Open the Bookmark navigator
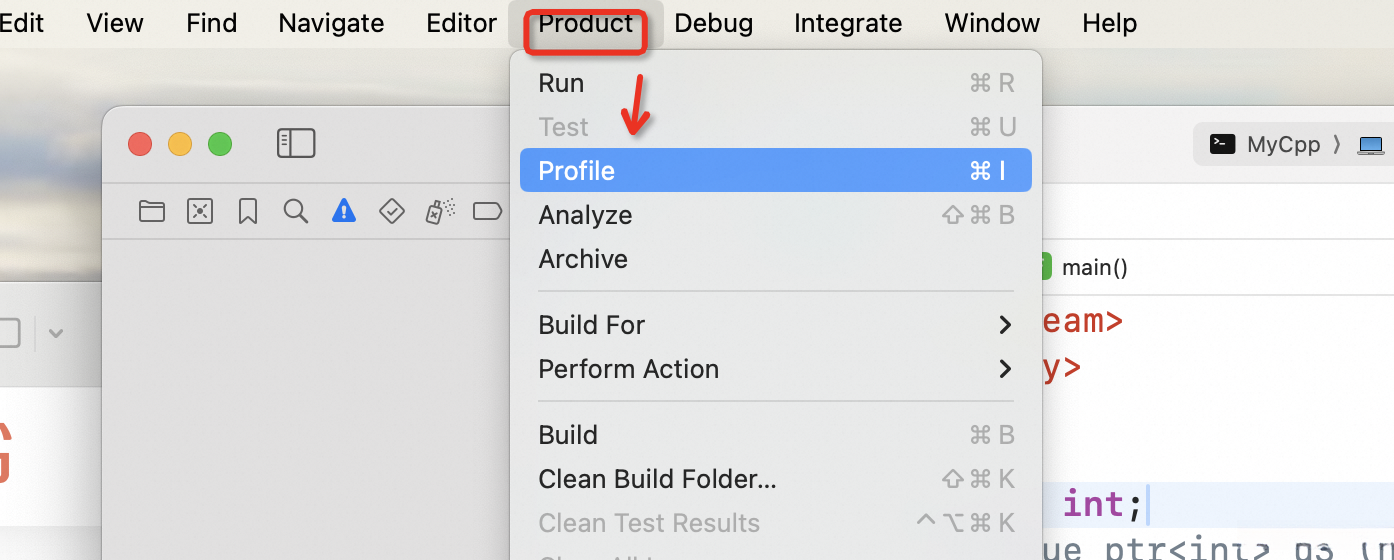The image size is (1394, 560). point(248,211)
